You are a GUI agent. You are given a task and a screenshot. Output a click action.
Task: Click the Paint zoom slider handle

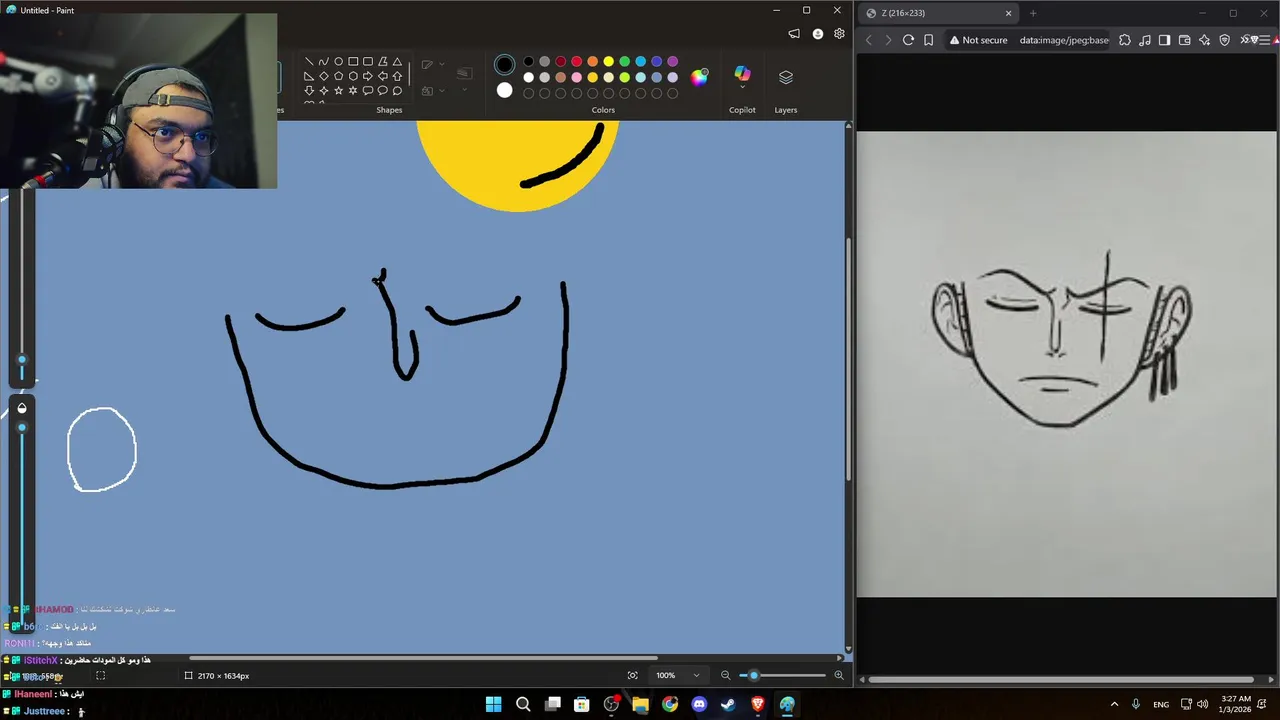click(x=754, y=675)
